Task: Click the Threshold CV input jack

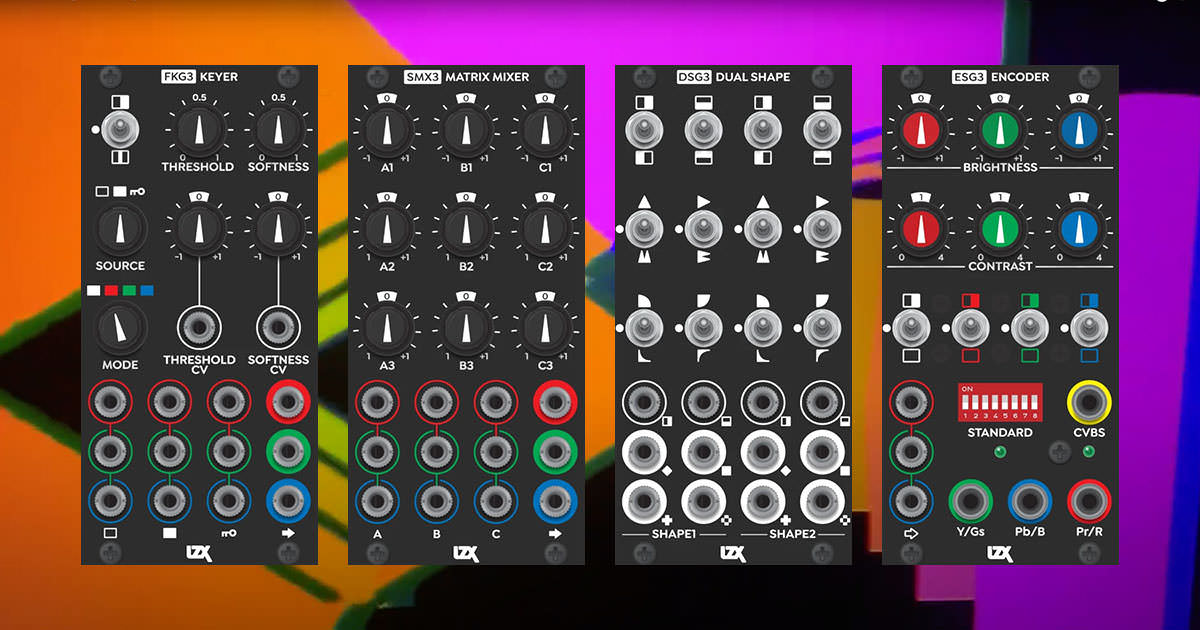Action: point(199,328)
